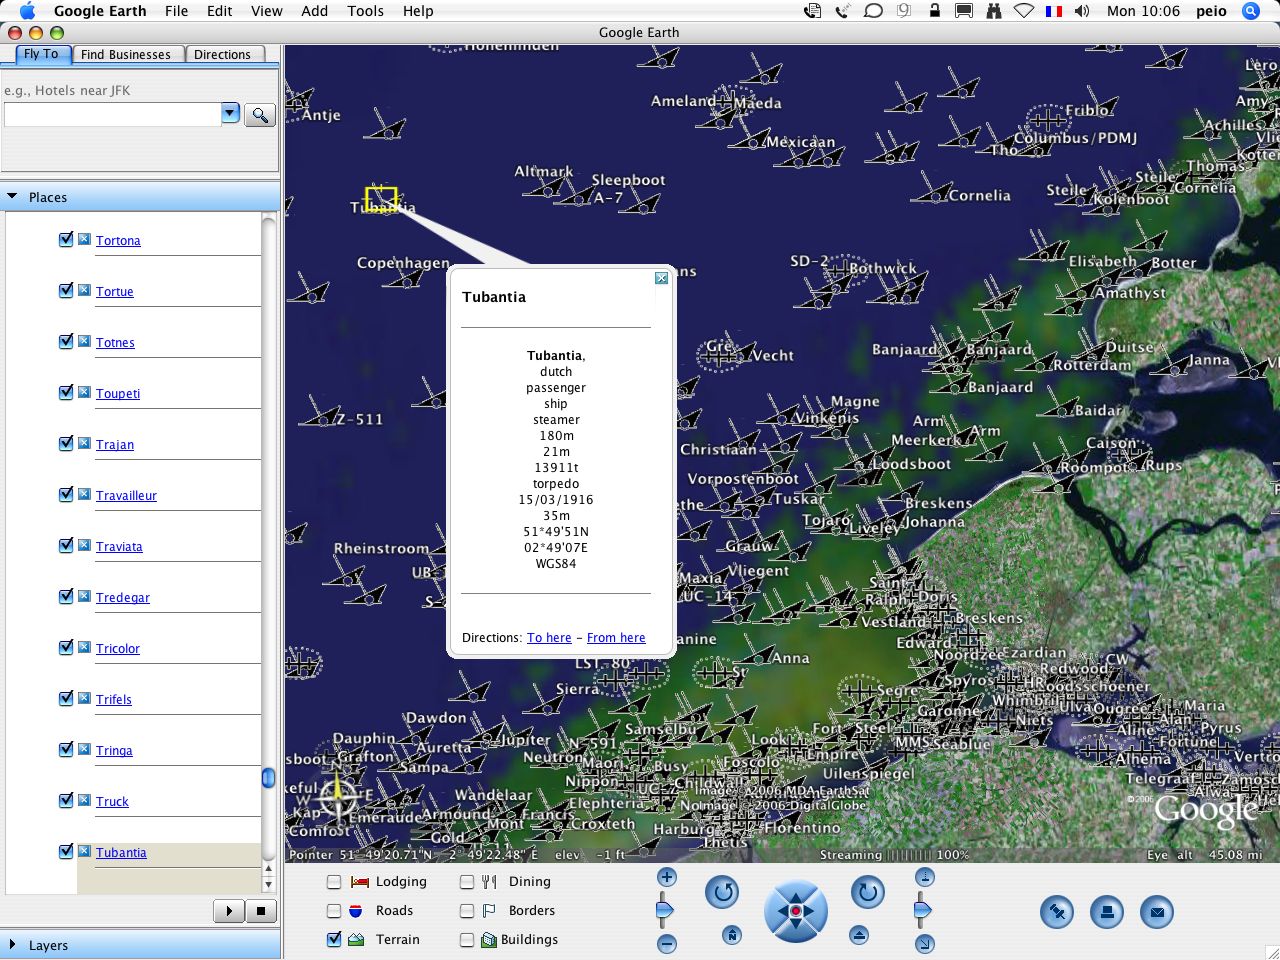Open the Tools menu

tap(365, 11)
